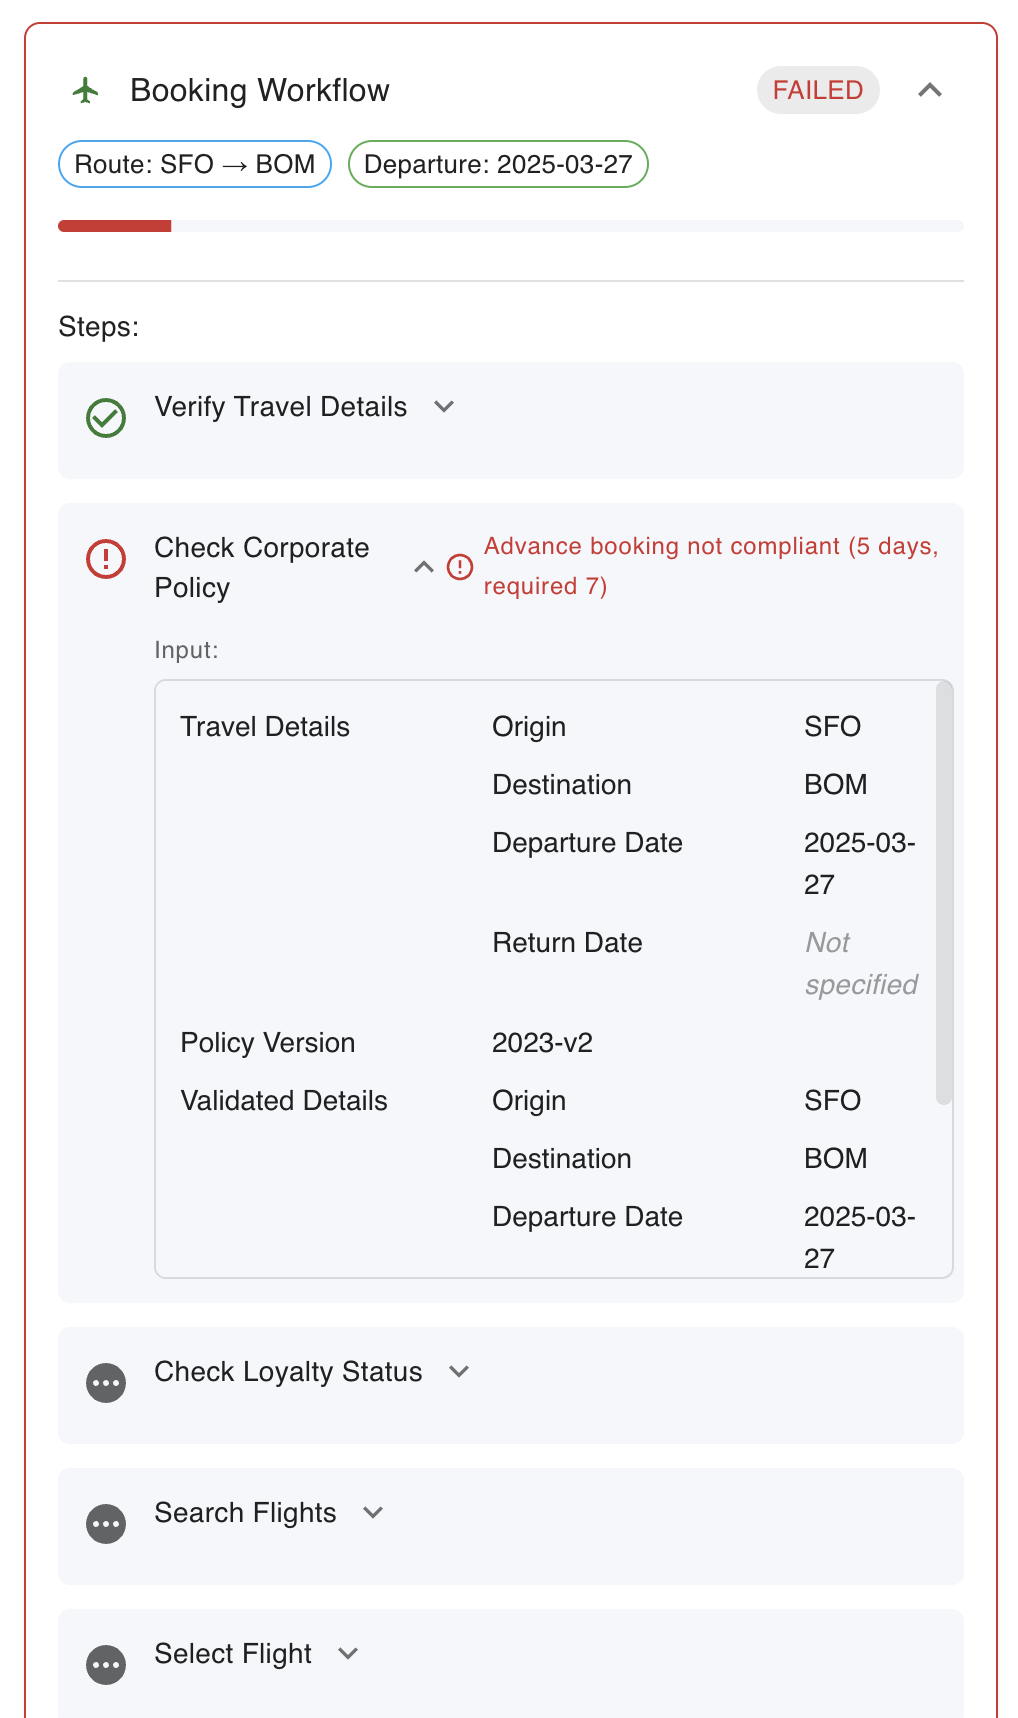Click the pending dots icon for Select Flight
1018x1718 pixels.
[x=106, y=1665]
